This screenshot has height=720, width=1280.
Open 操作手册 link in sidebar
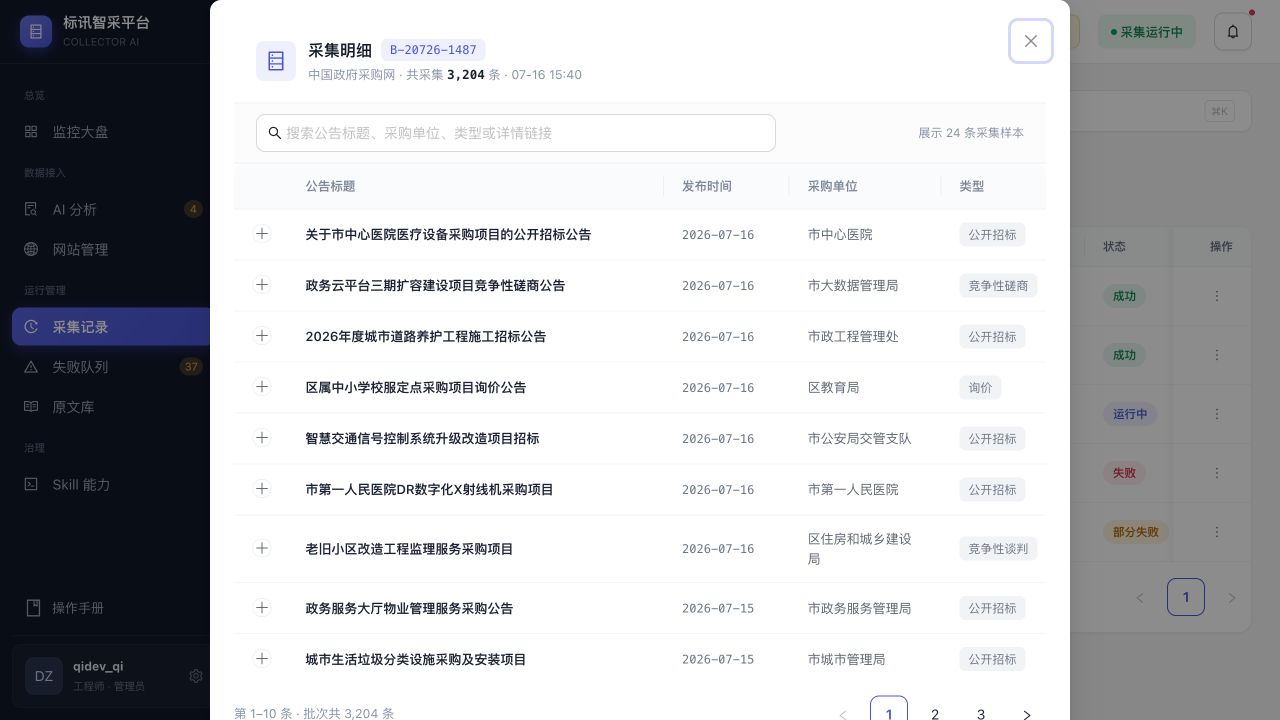[111, 608]
